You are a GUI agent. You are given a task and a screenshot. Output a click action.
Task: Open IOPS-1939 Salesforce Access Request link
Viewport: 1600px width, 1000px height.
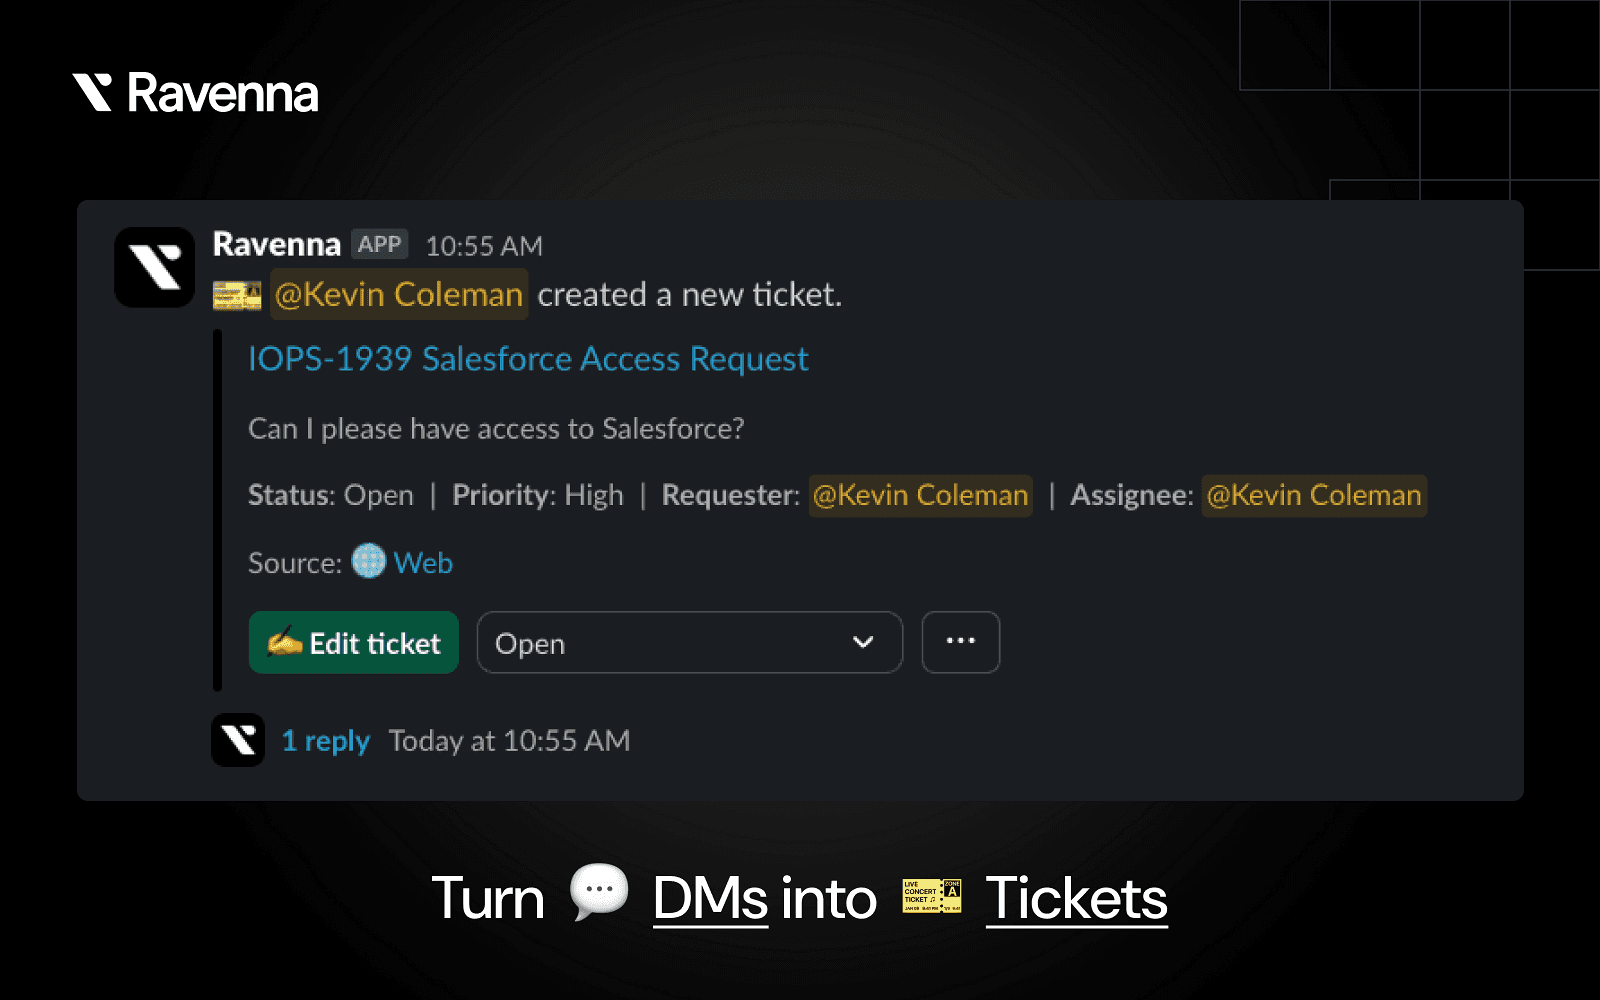pos(528,358)
